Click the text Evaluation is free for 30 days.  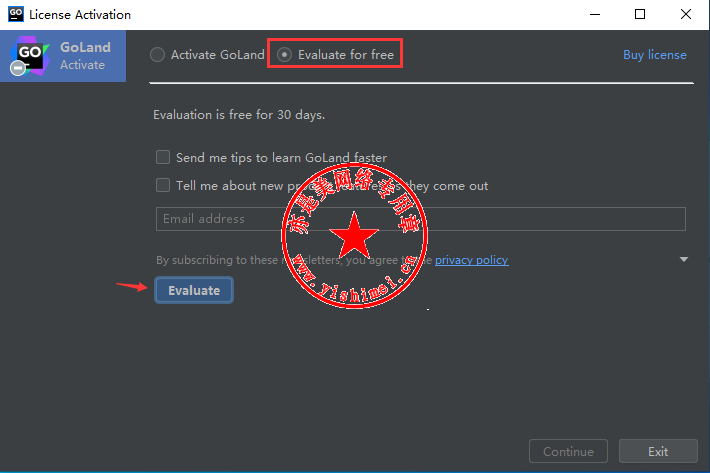239,115
